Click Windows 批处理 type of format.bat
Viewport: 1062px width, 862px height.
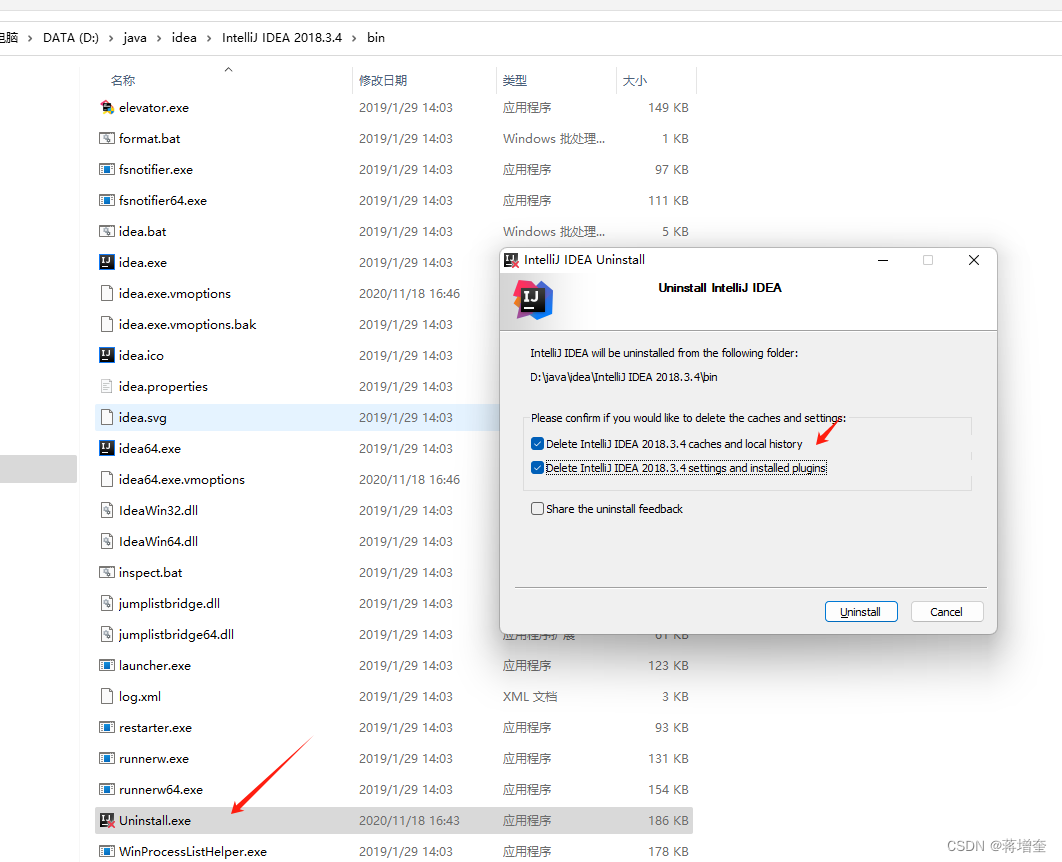tap(553, 138)
